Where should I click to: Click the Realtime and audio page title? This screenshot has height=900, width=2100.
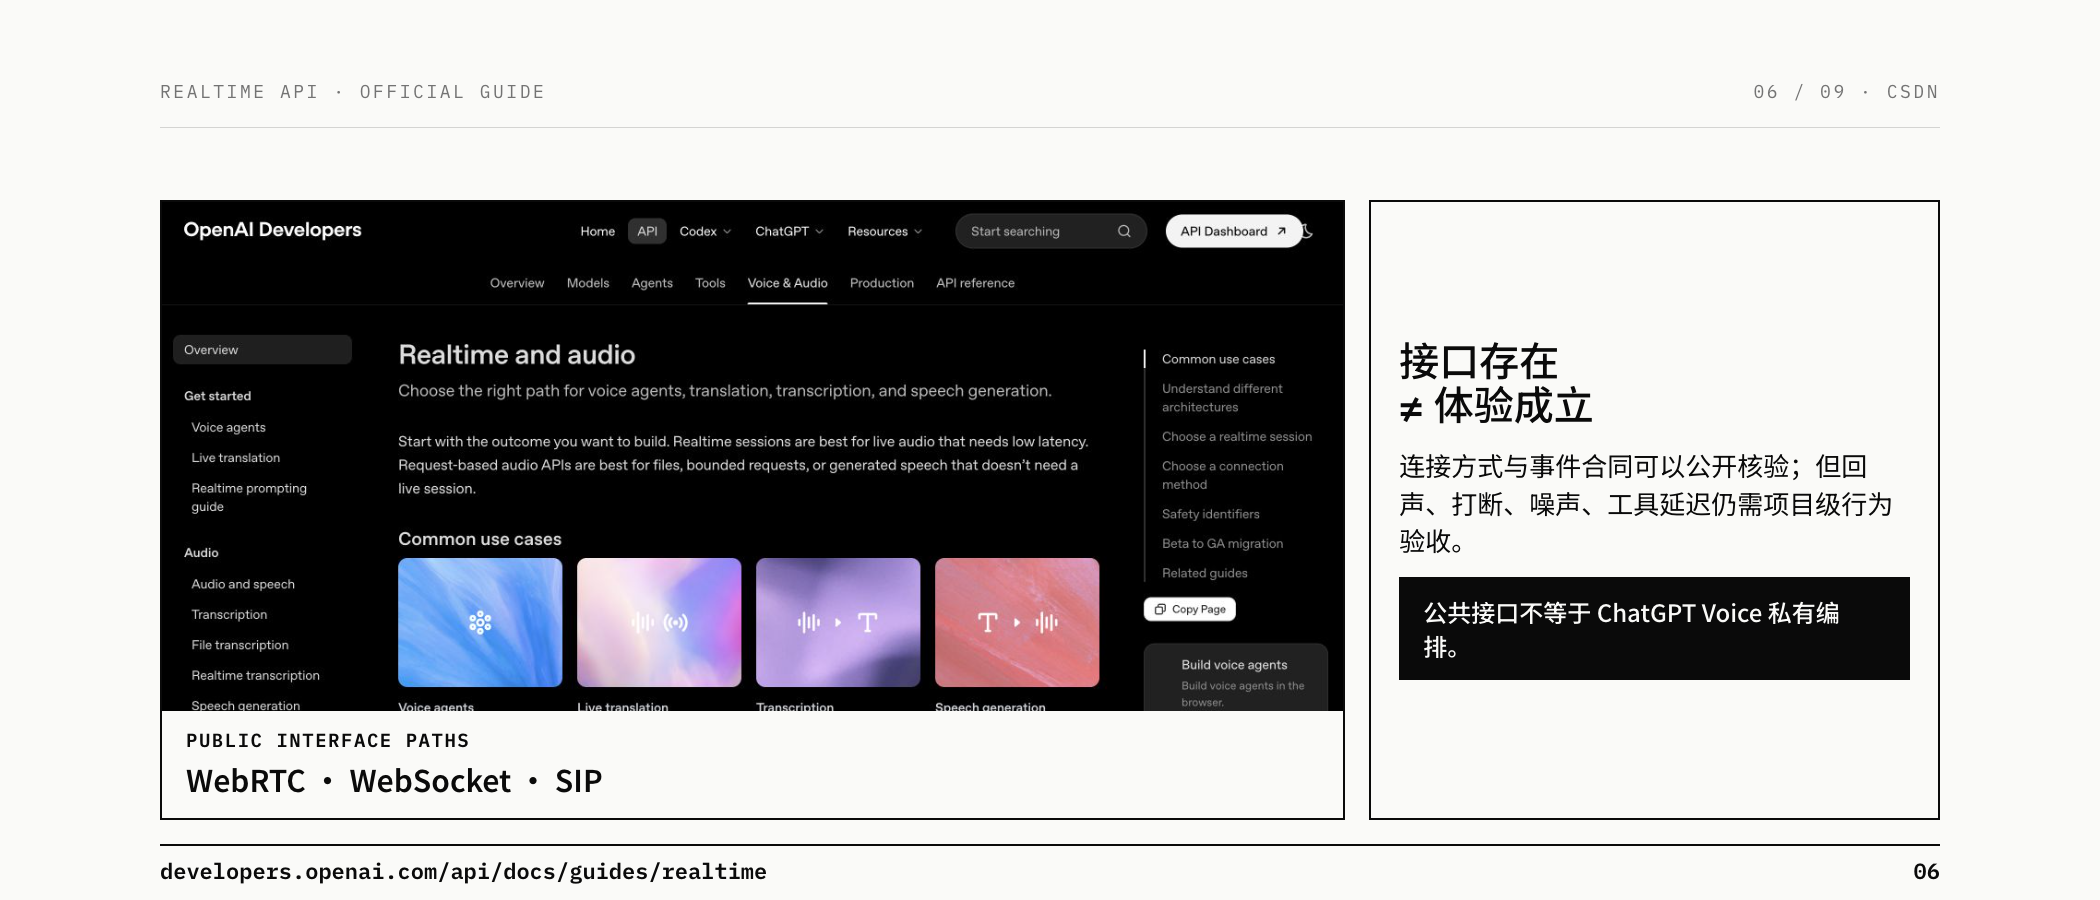point(517,355)
